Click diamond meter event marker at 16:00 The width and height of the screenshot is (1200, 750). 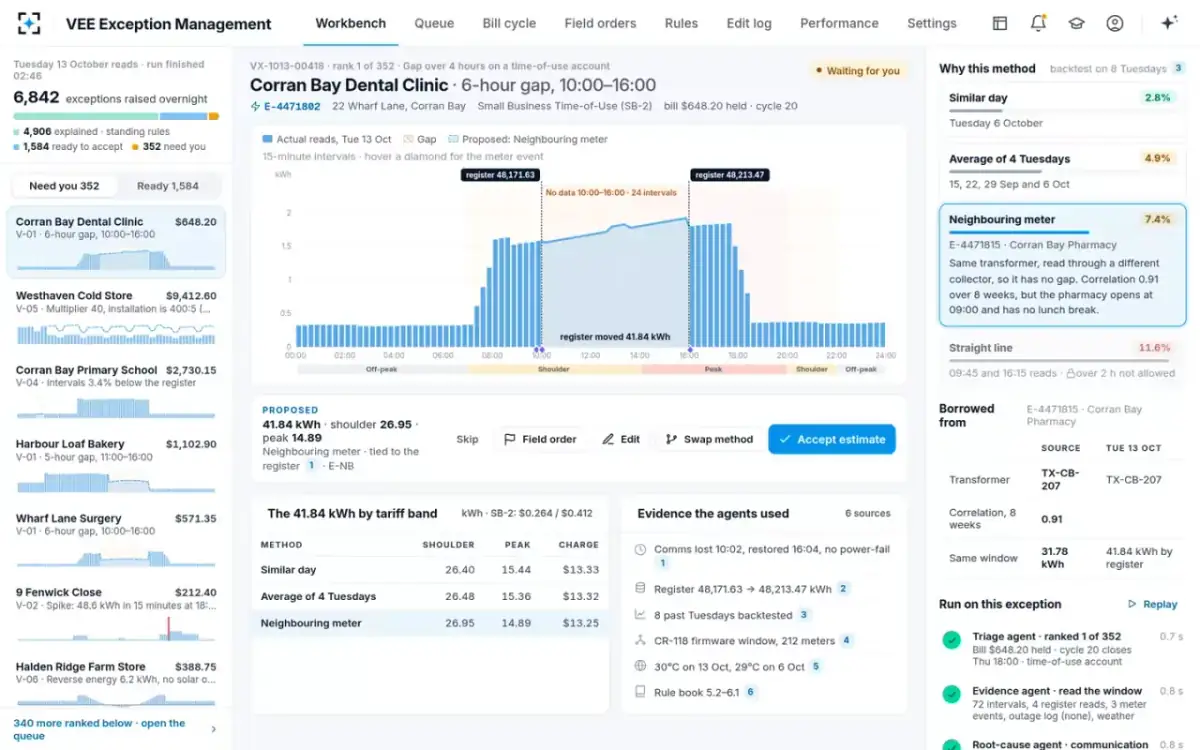[689, 350]
